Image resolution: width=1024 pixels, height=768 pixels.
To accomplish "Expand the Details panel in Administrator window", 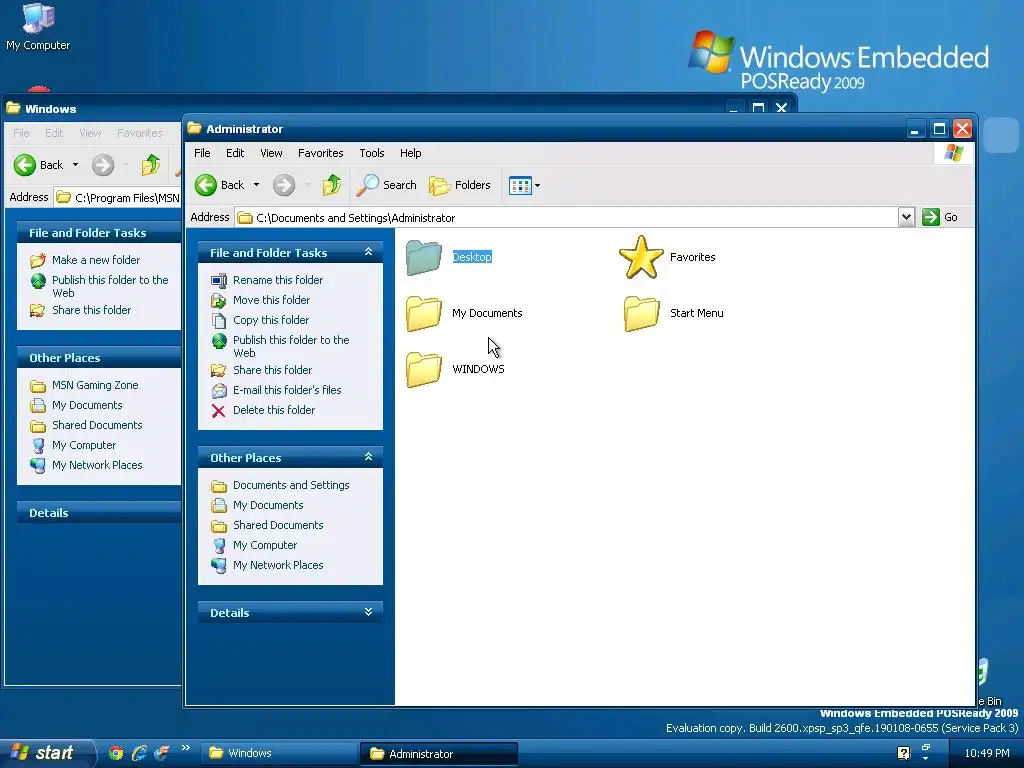I will 368,612.
